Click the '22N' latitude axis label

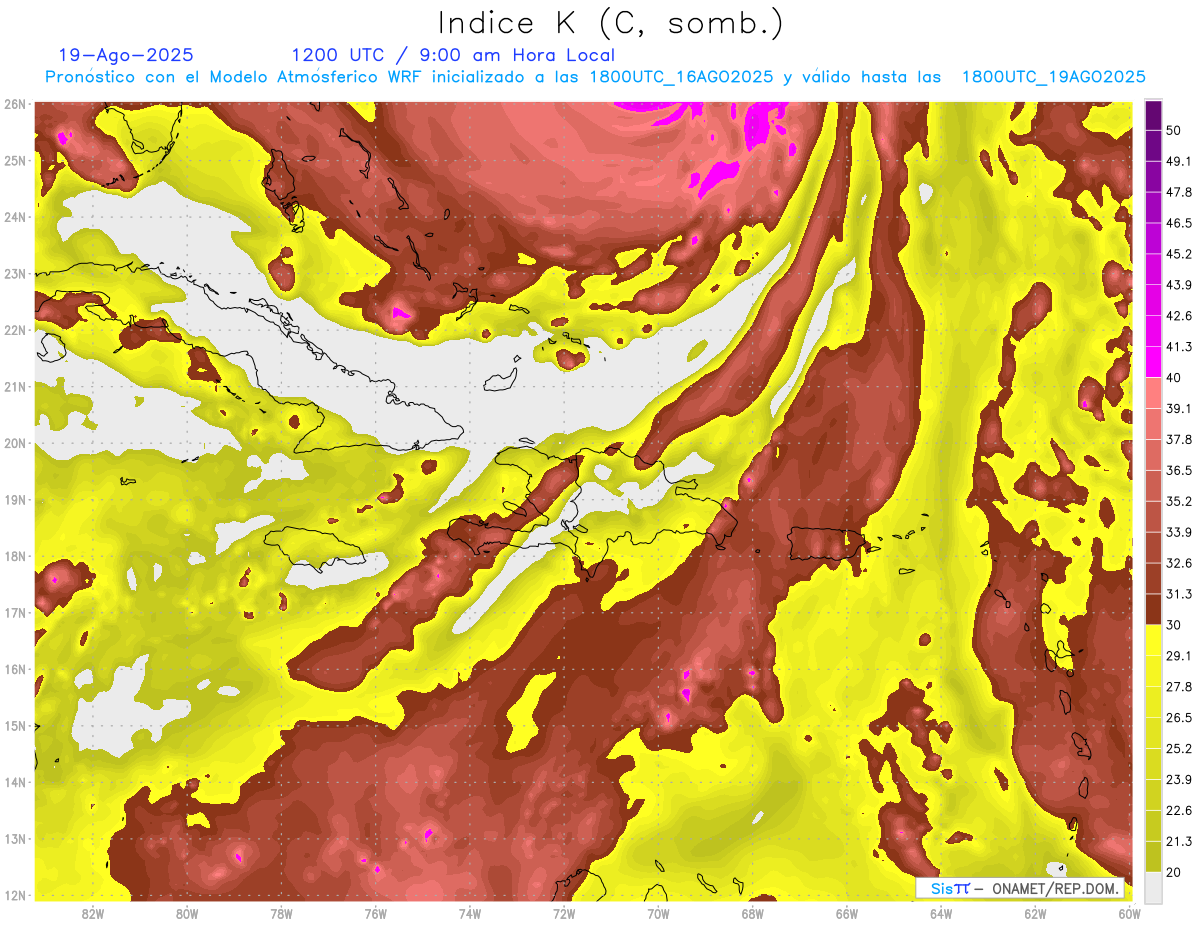[x=15, y=330]
